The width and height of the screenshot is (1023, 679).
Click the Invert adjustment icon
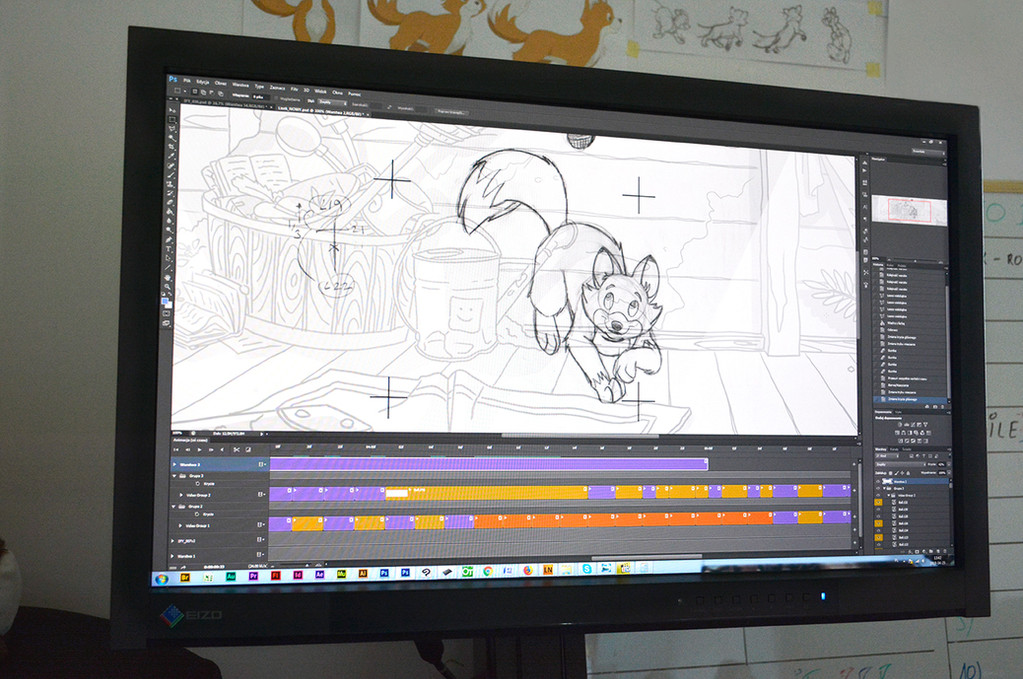pos(900,441)
